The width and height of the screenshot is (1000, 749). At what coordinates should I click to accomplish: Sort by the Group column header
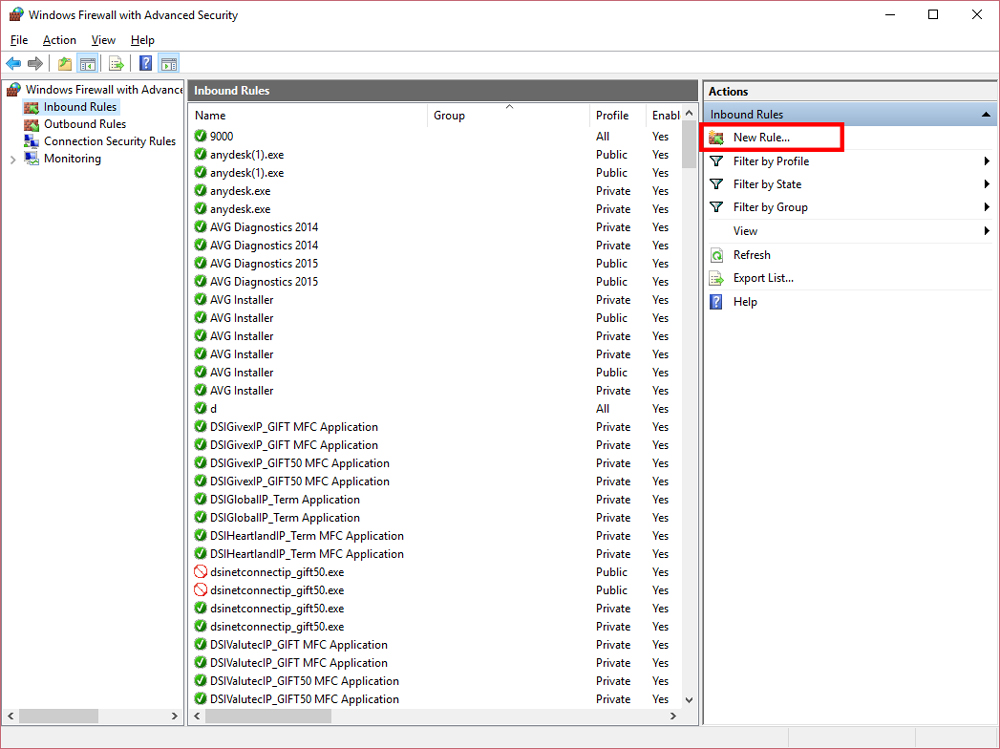tap(508, 115)
